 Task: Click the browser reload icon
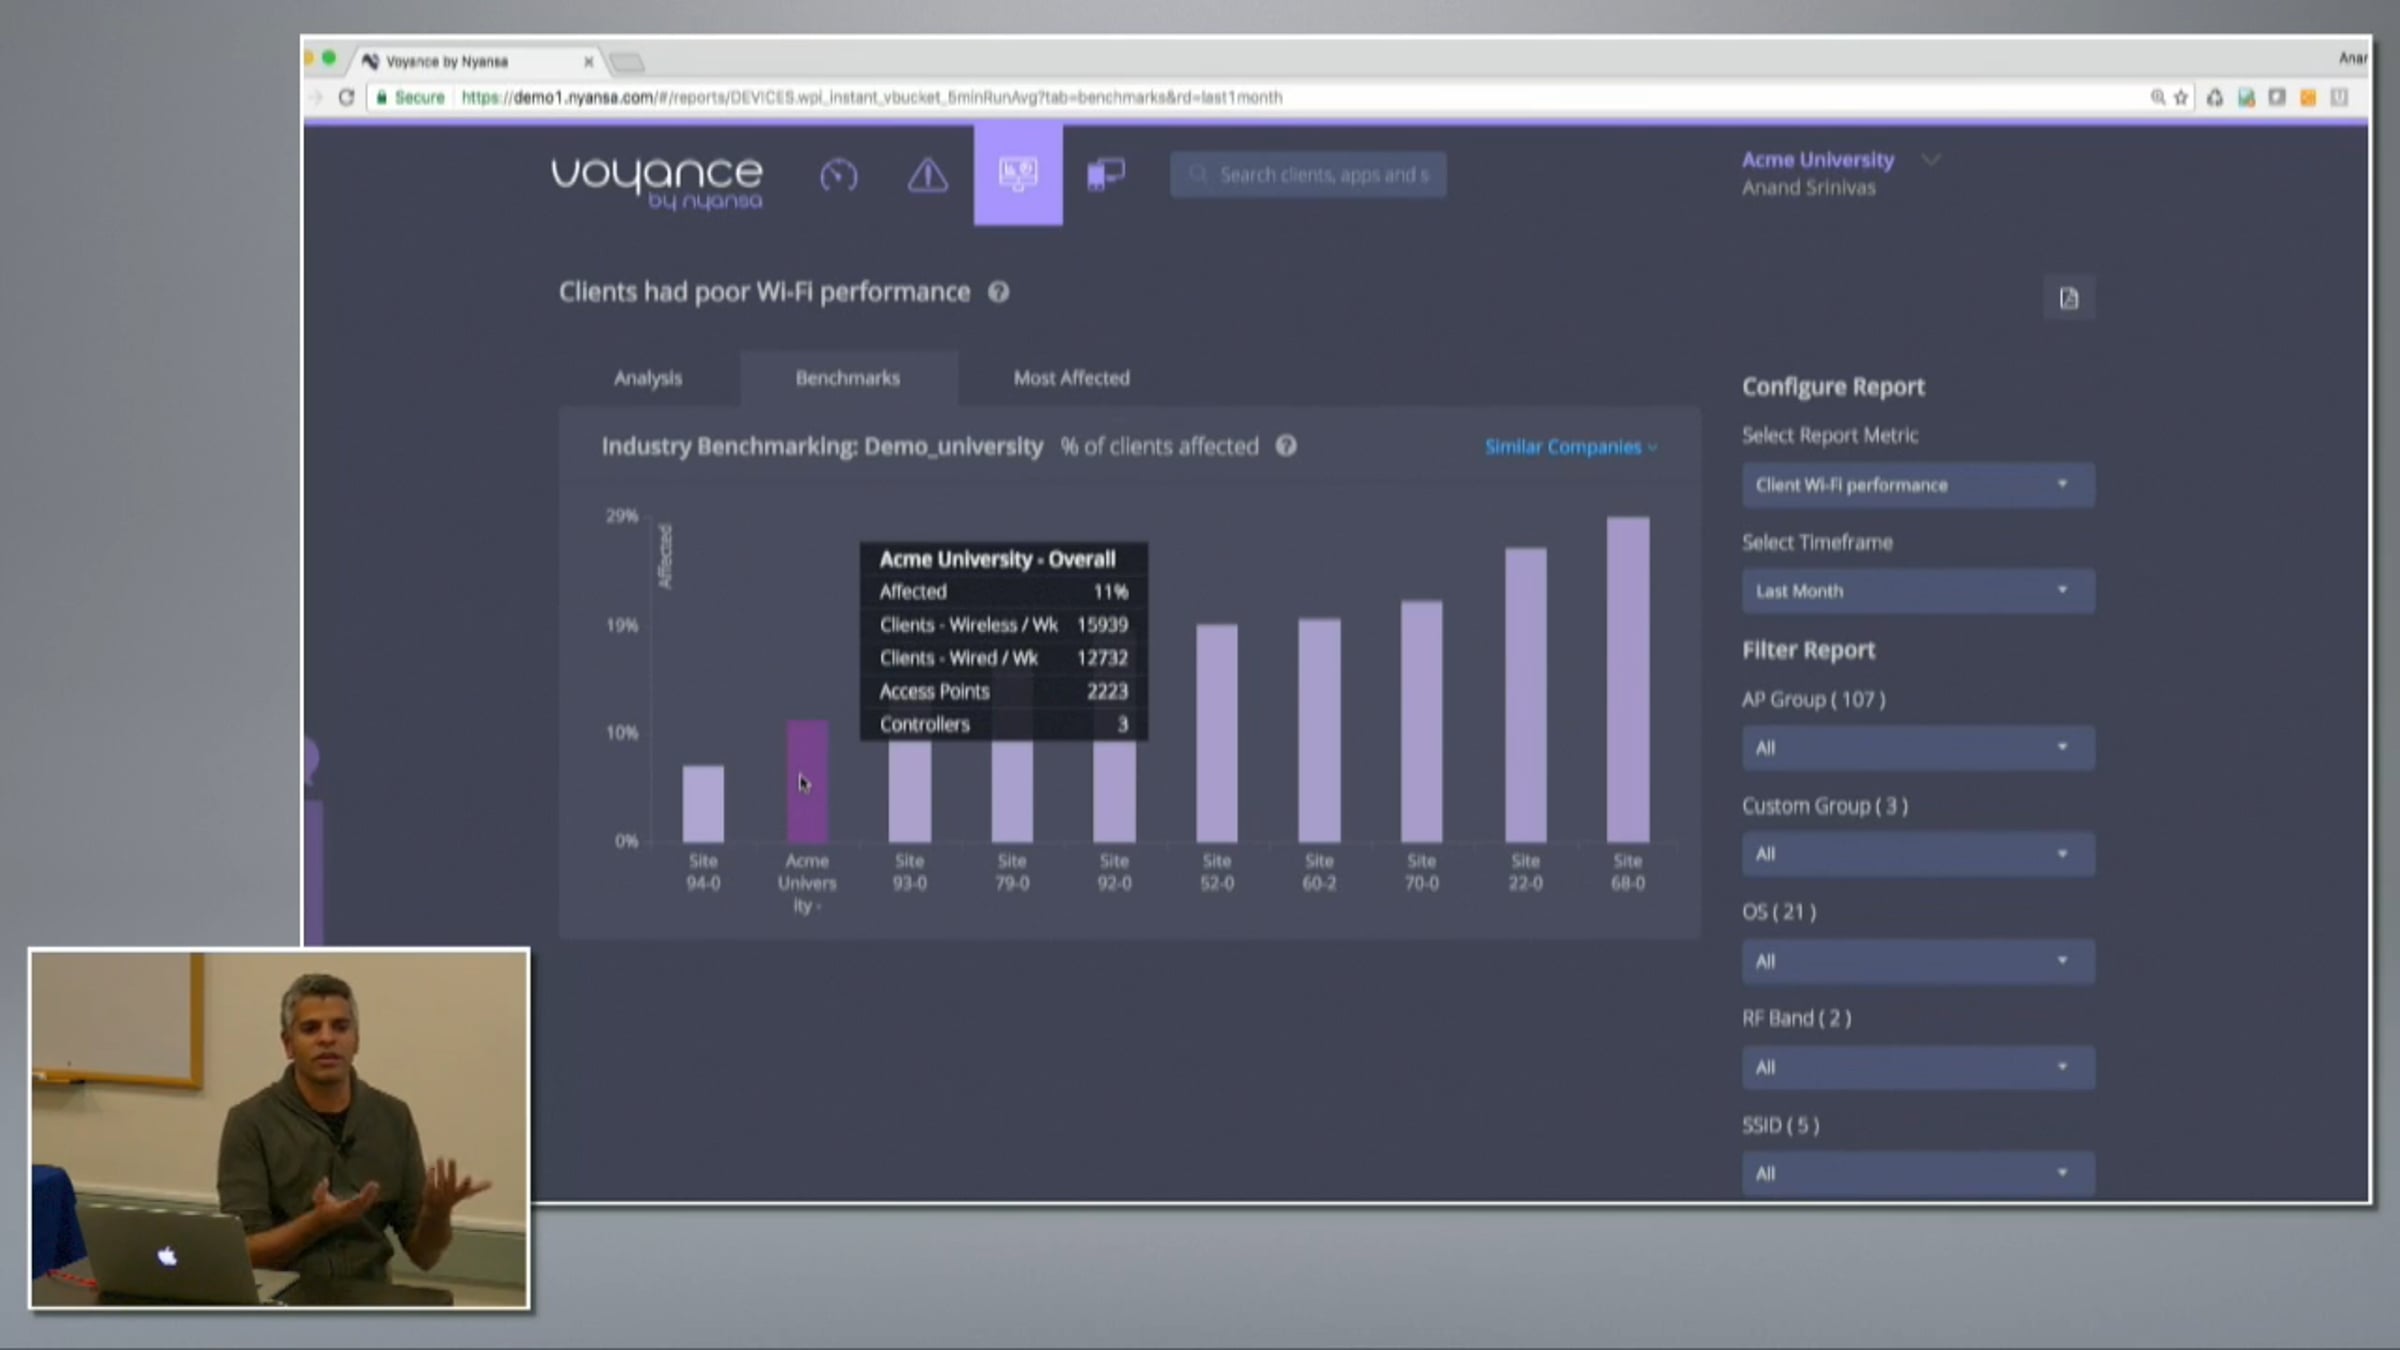pos(346,97)
